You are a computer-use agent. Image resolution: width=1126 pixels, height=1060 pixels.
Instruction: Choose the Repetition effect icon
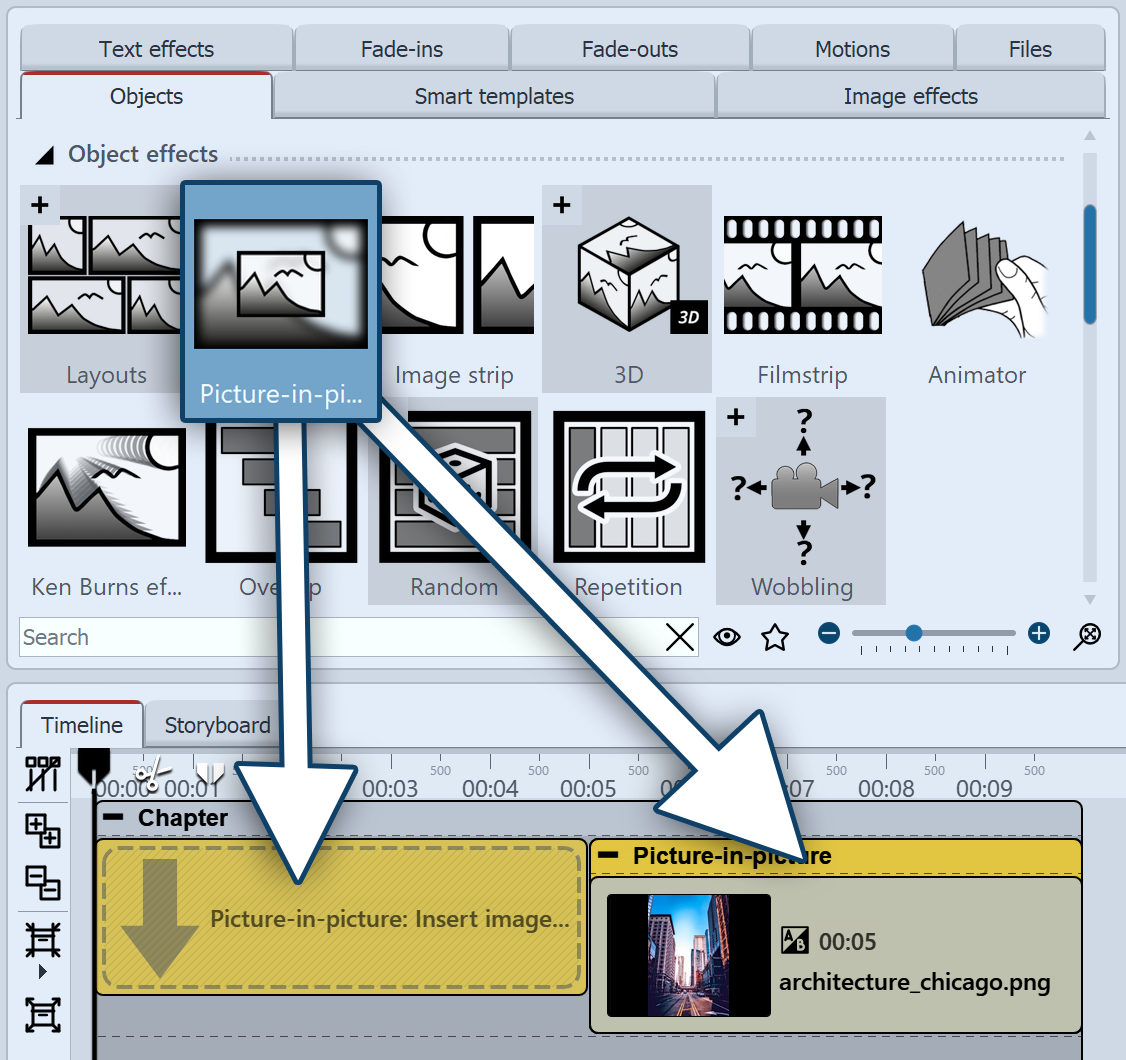628,500
